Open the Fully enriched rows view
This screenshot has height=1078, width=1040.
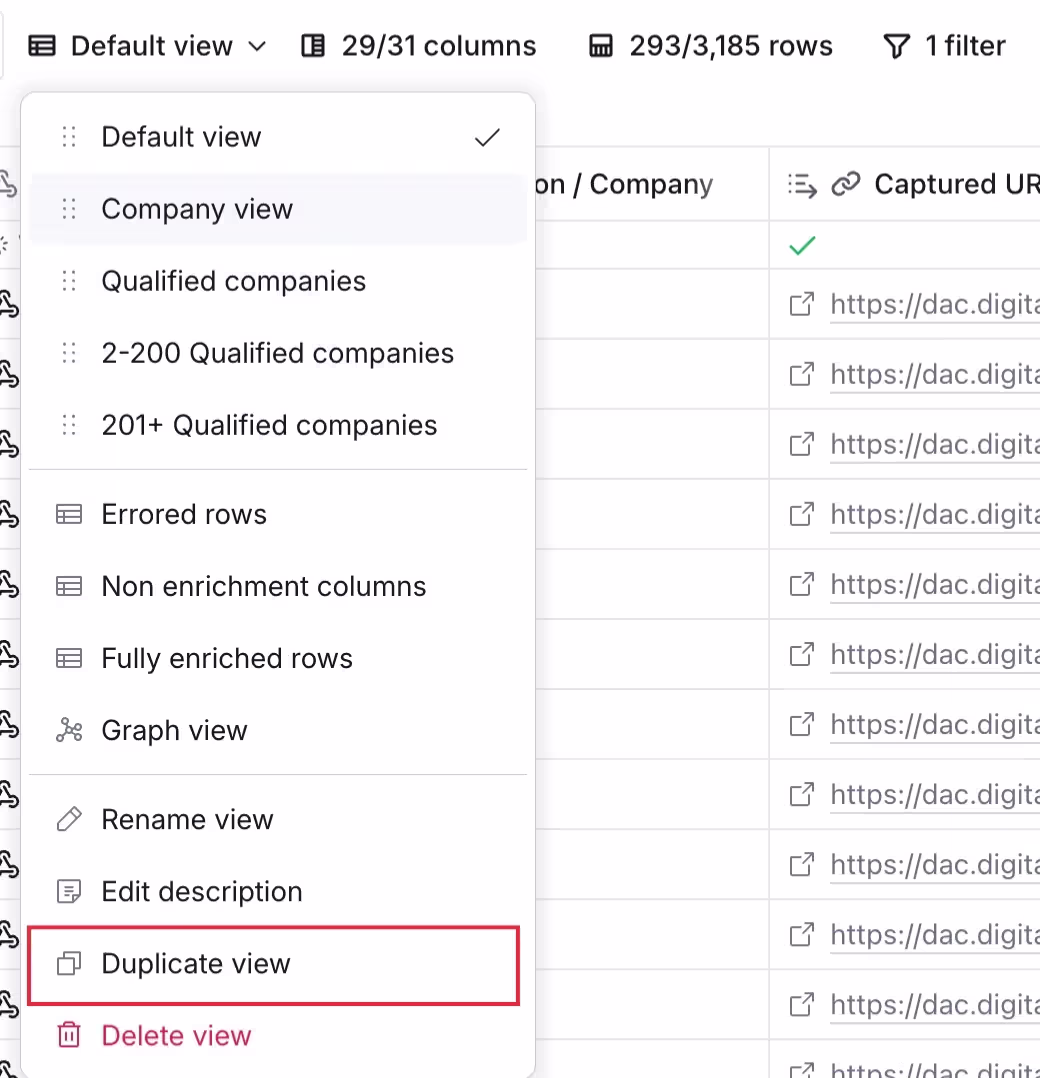click(278, 659)
